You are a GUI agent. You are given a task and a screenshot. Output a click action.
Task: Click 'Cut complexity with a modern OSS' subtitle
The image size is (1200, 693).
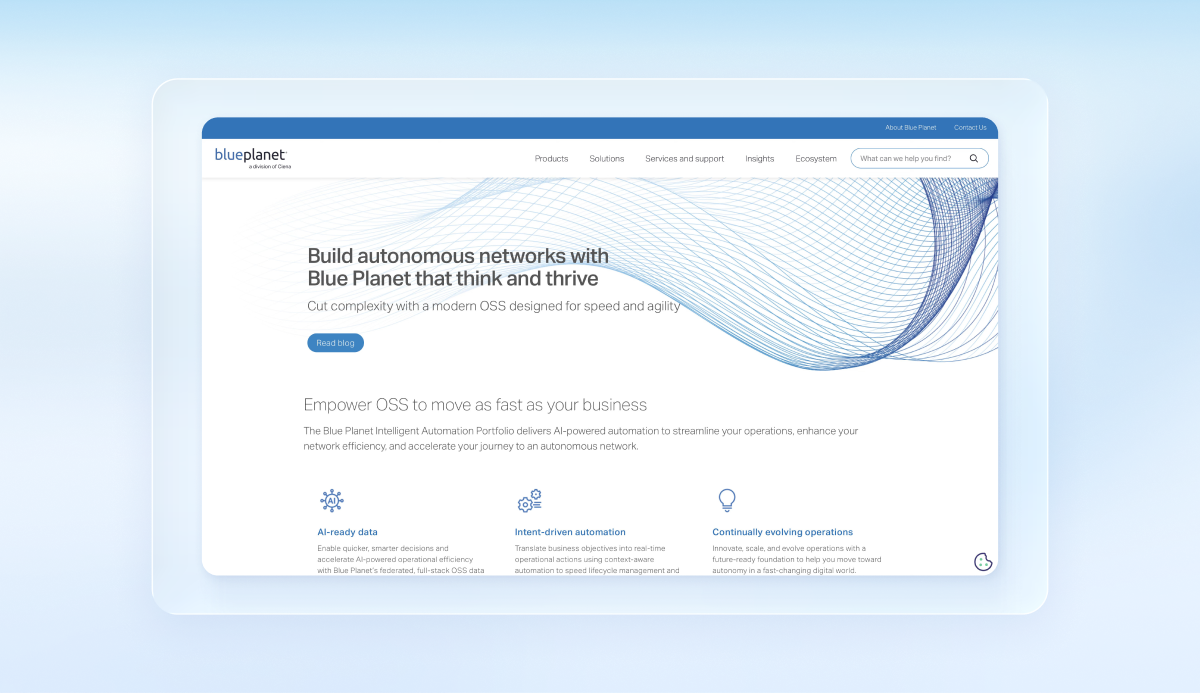pos(494,306)
